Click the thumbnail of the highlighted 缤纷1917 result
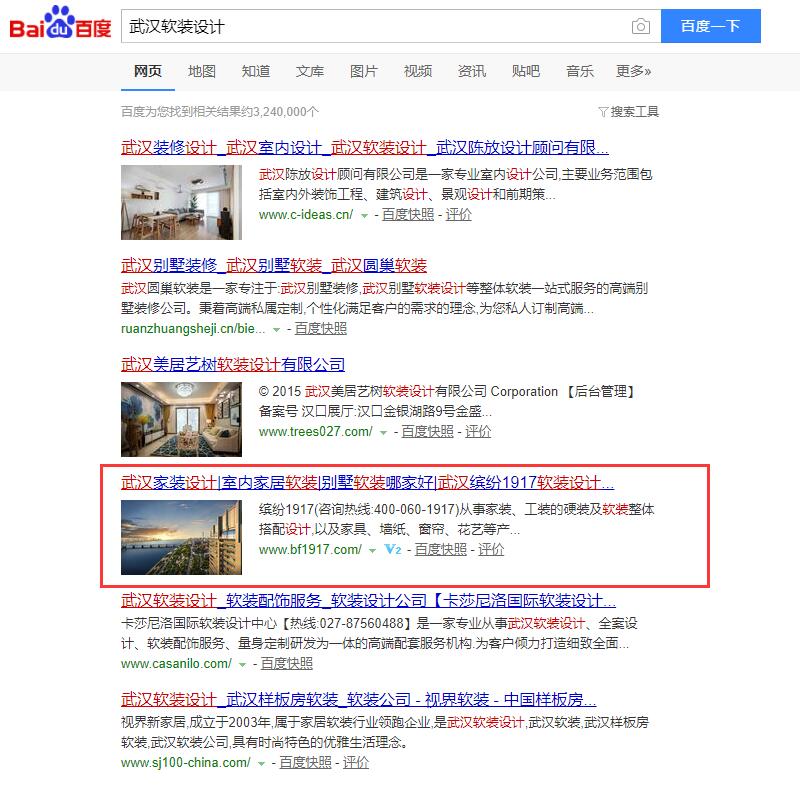 (x=181, y=531)
